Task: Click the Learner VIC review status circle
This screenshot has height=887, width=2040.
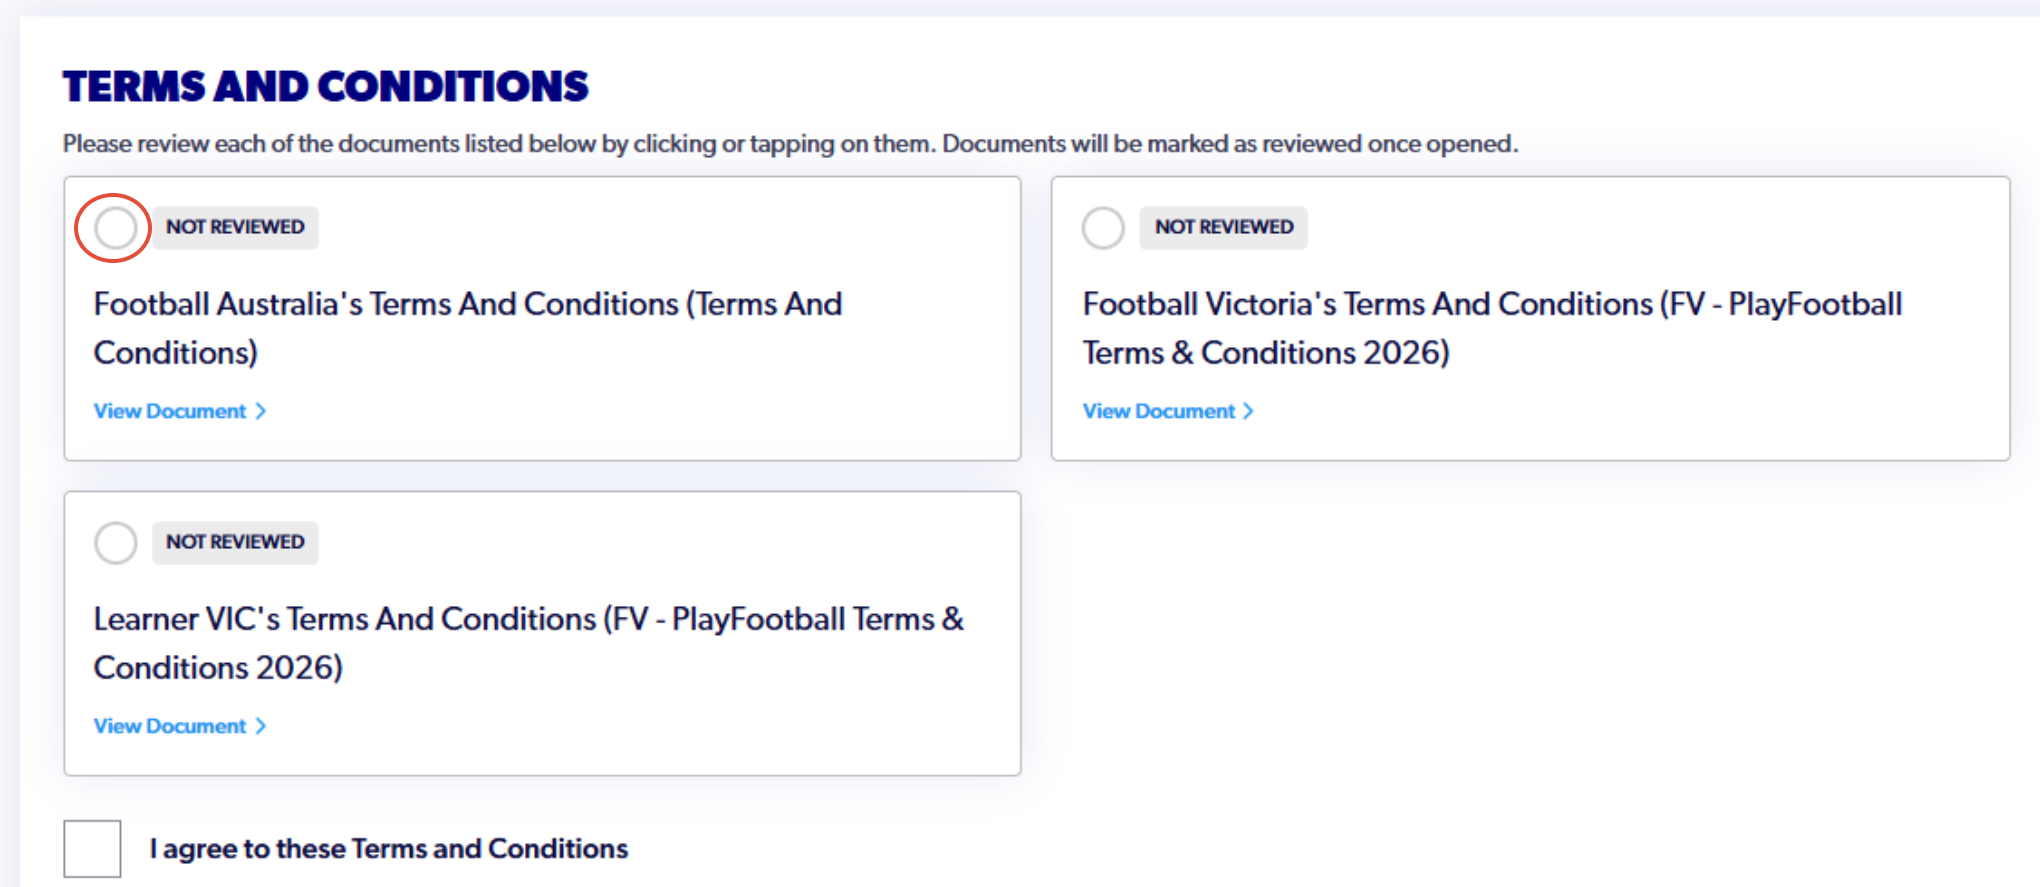Action: (x=115, y=543)
